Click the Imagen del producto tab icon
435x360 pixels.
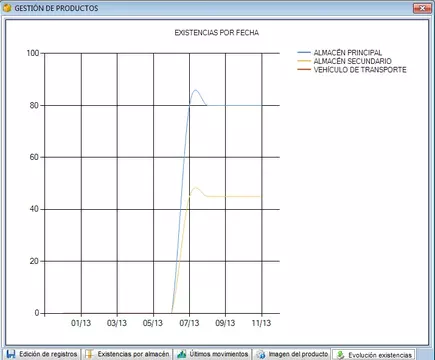click(261, 354)
